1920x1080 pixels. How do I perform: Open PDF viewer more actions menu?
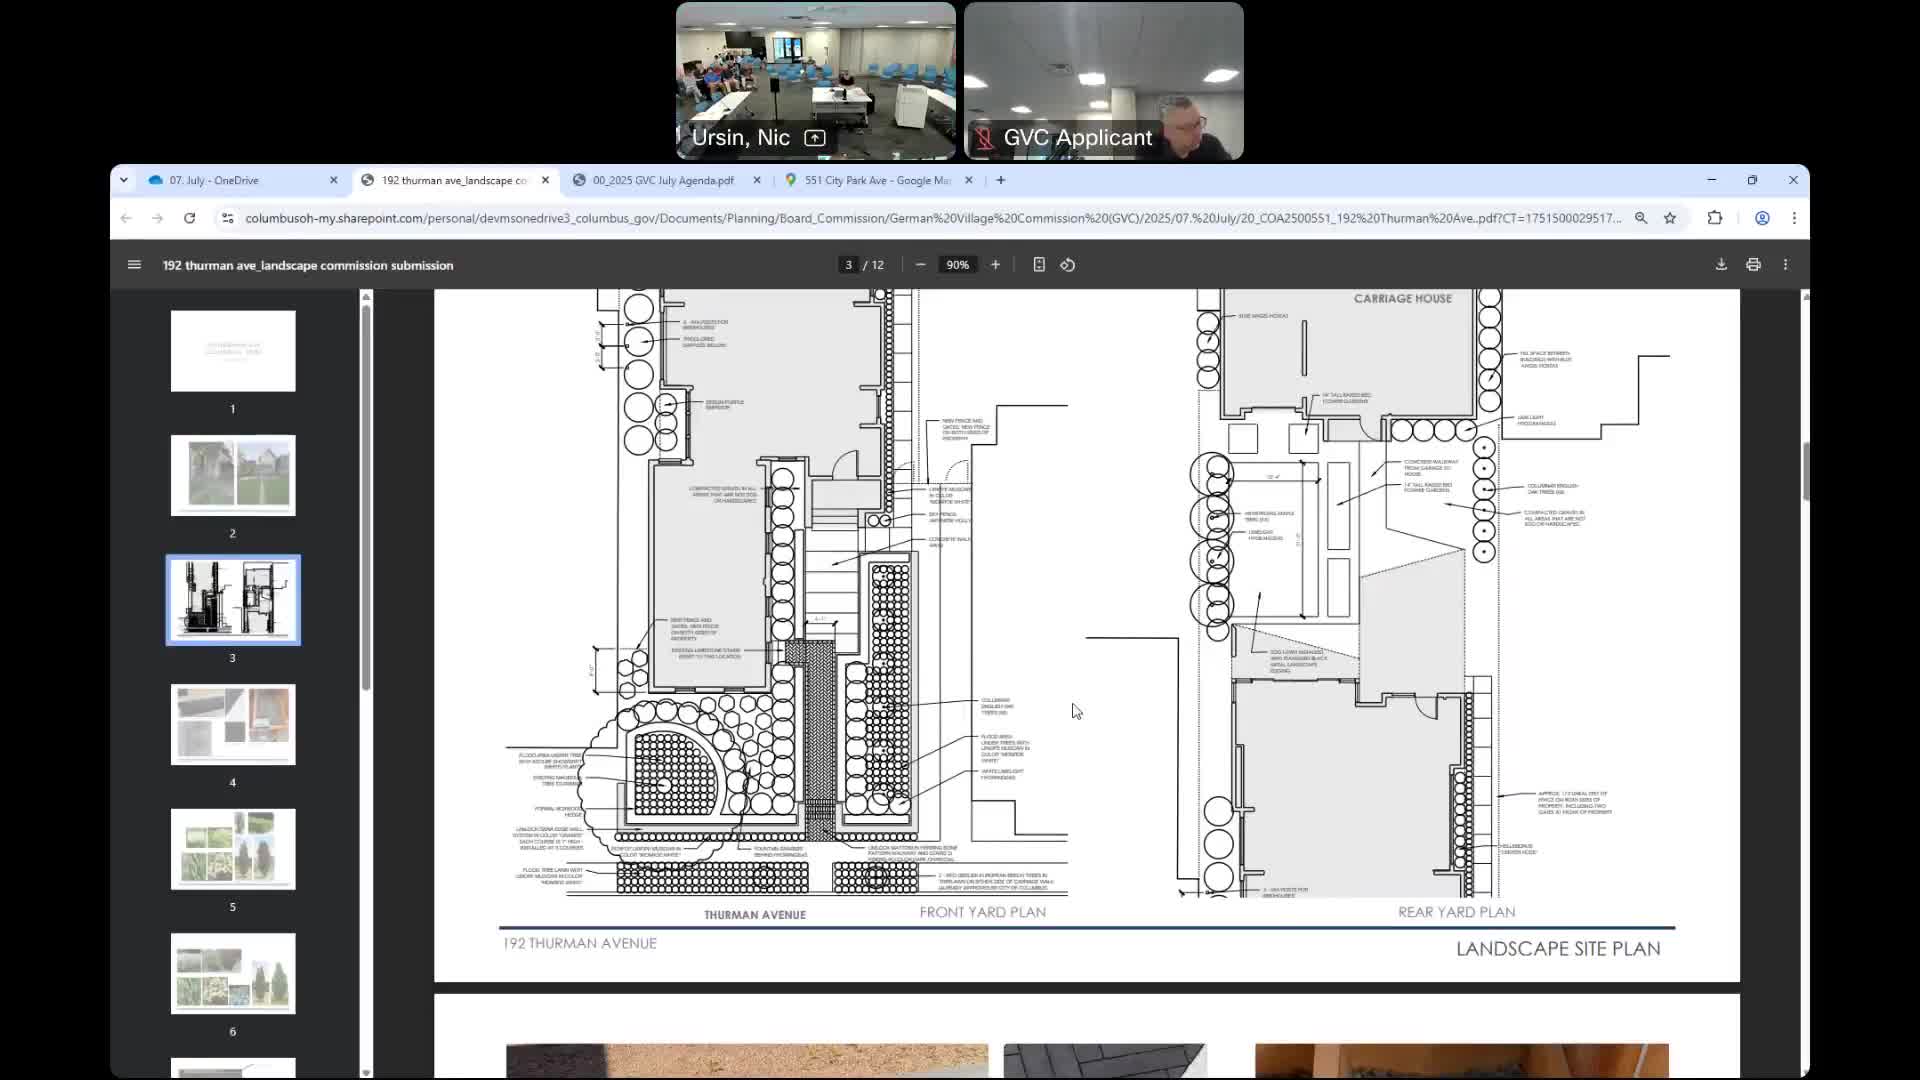1785,265
